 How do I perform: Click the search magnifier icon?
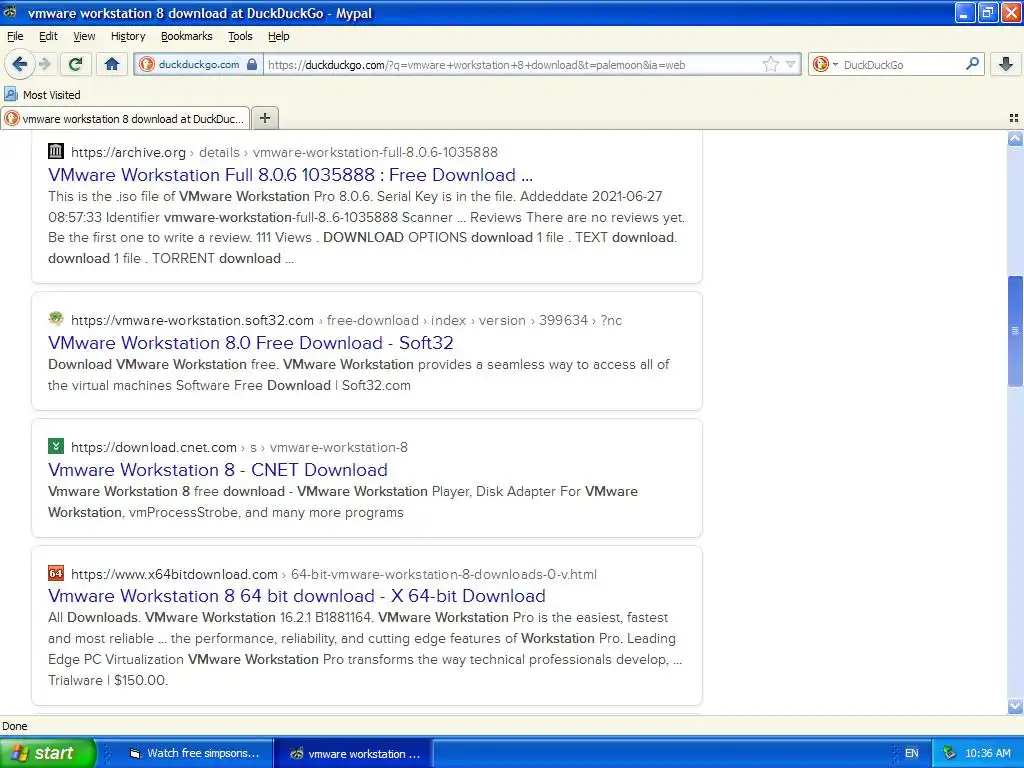point(972,64)
